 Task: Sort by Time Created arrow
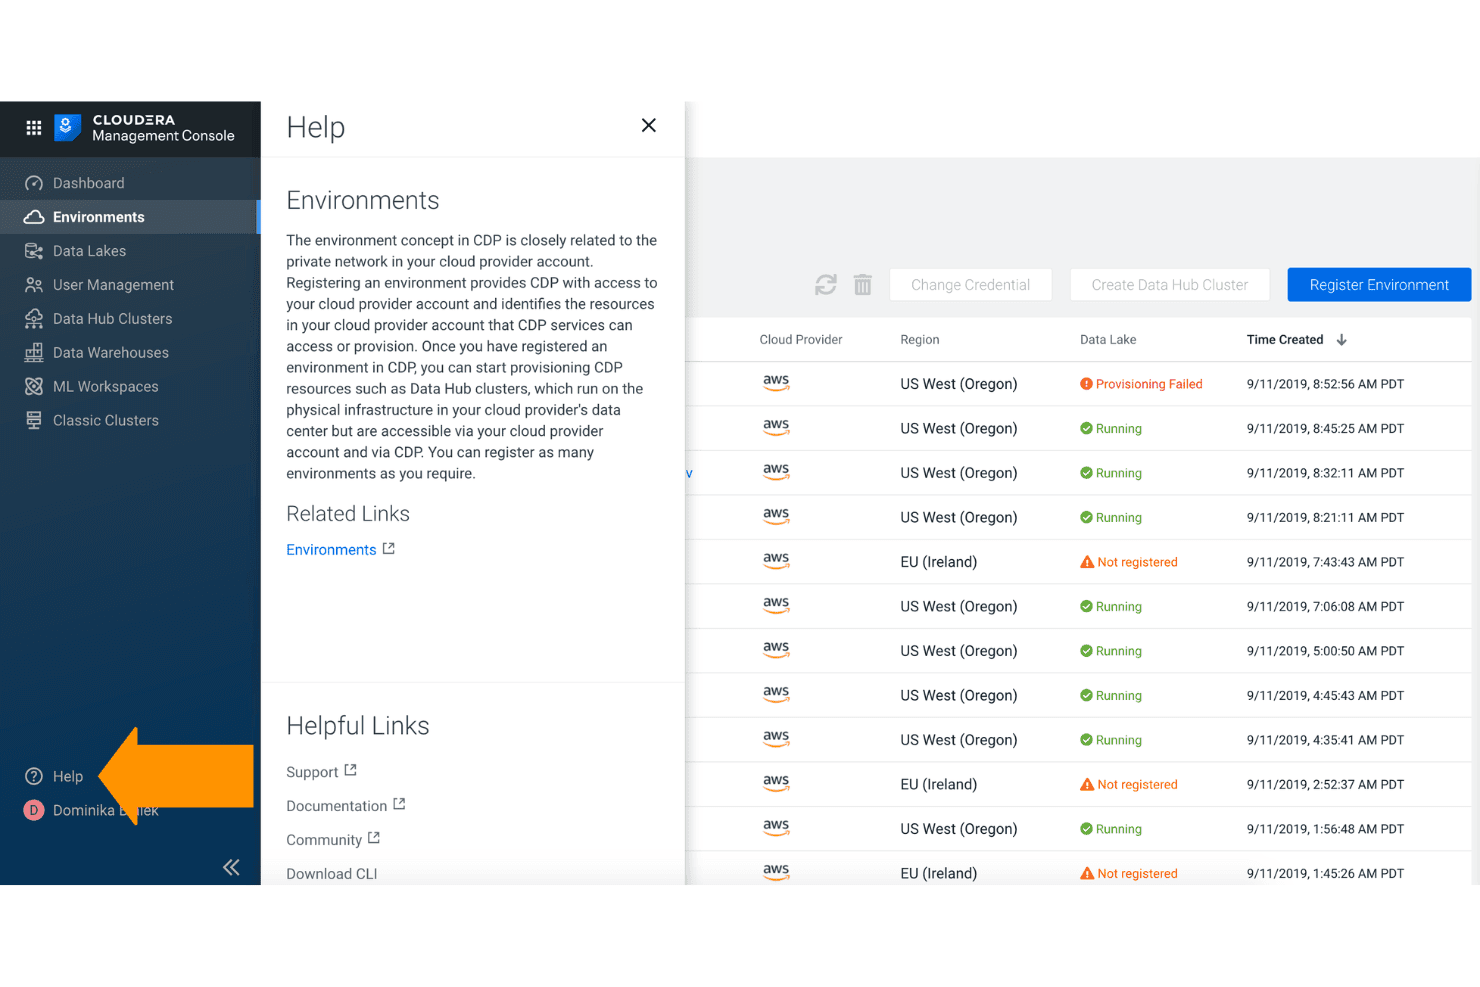[1342, 340]
